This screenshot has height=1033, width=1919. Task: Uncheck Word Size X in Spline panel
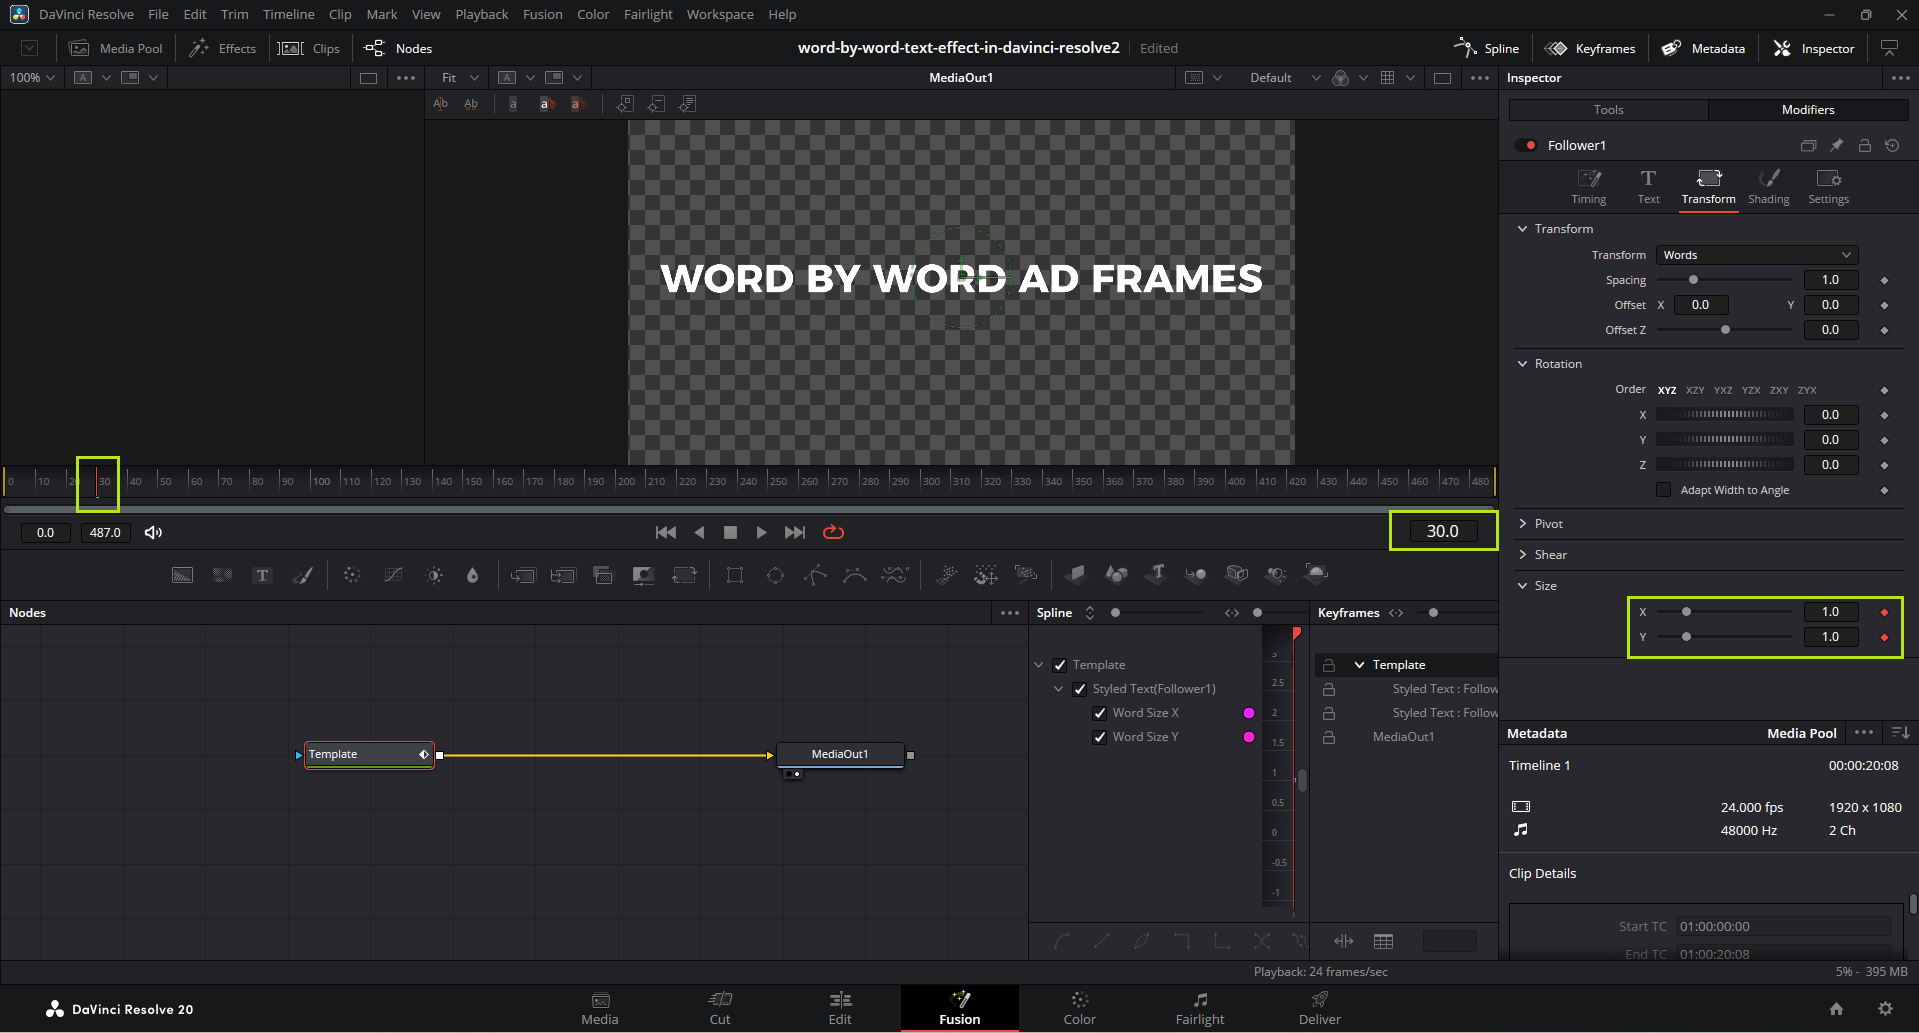[x=1100, y=713]
